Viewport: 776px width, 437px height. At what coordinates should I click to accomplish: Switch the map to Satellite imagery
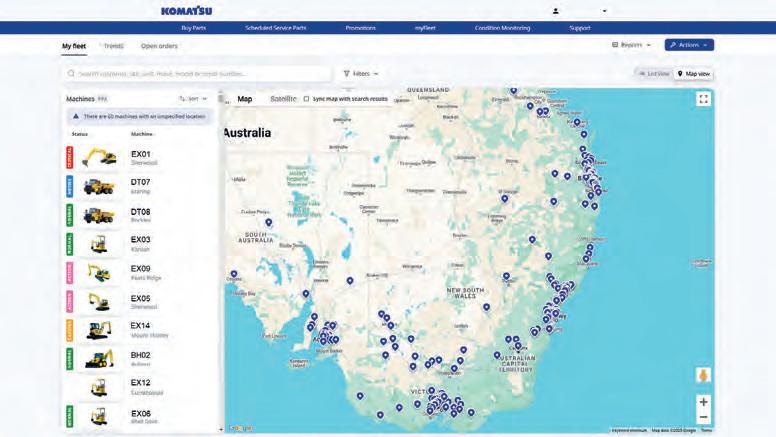coord(283,99)
